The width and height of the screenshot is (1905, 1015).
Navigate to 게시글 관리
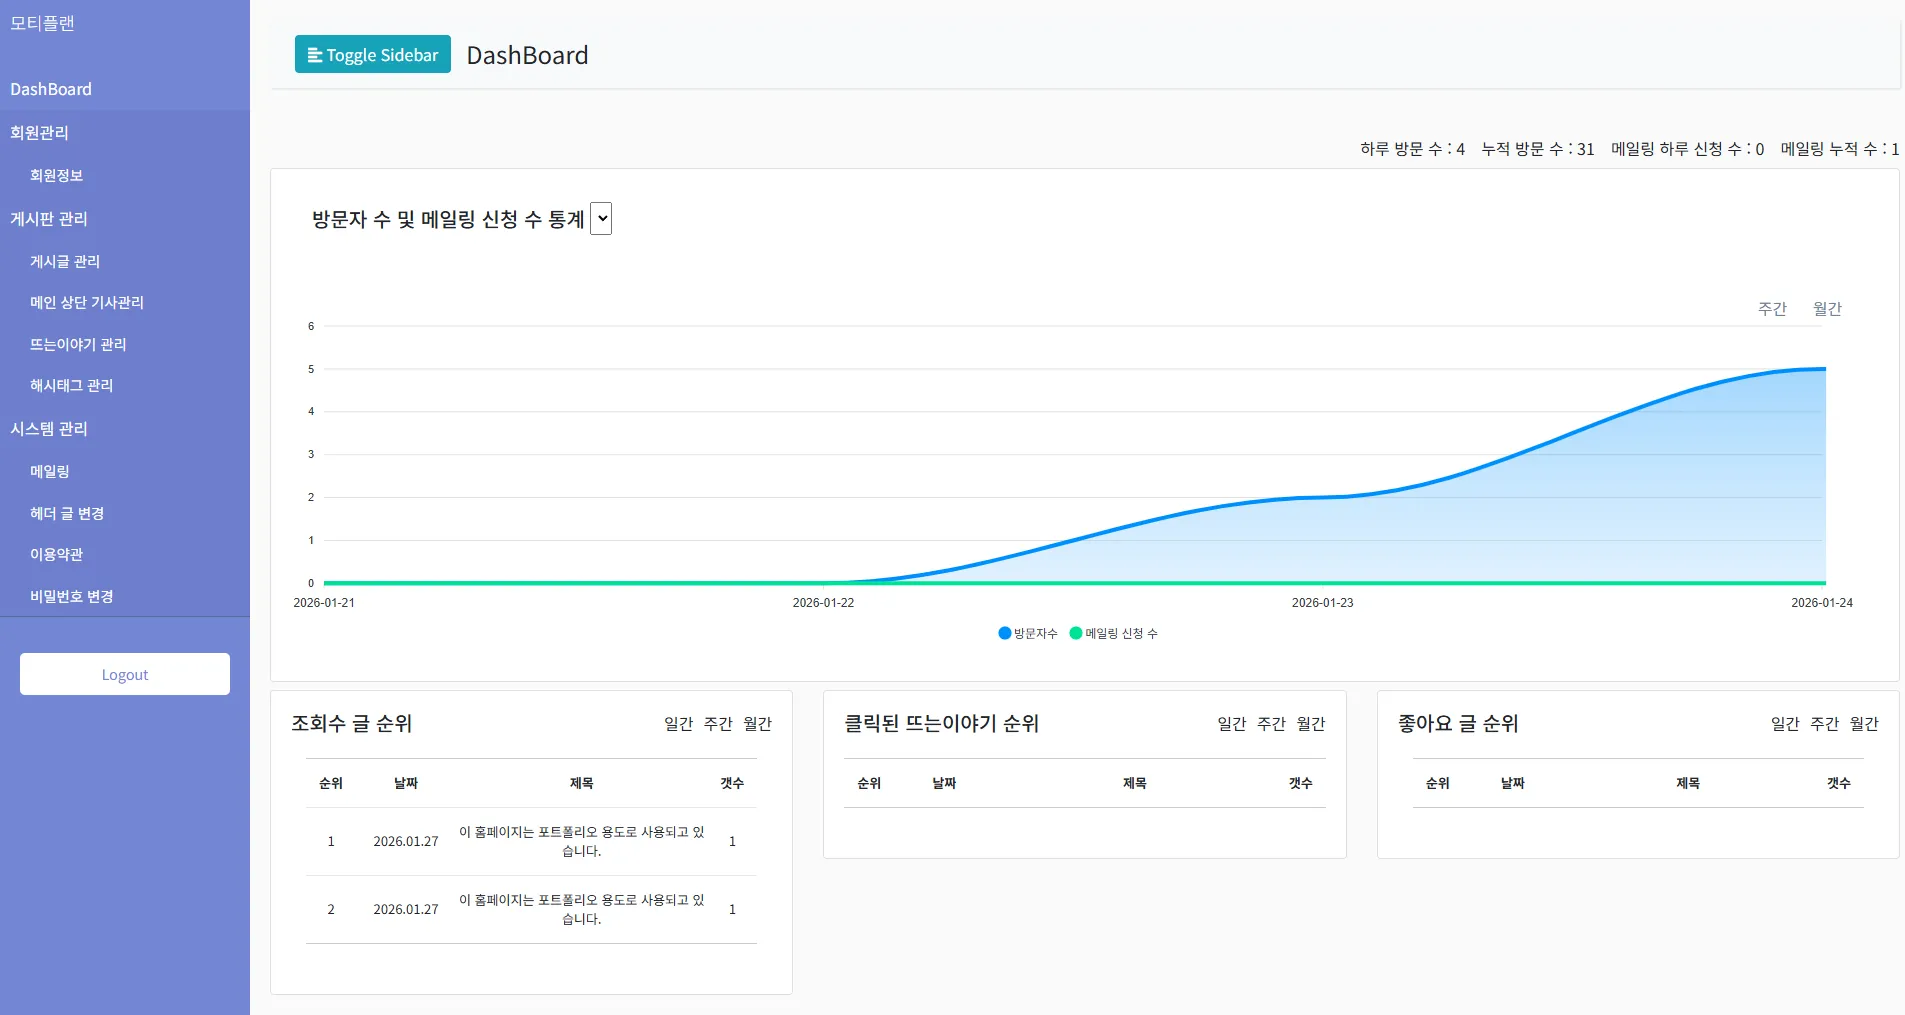(64, 261)
